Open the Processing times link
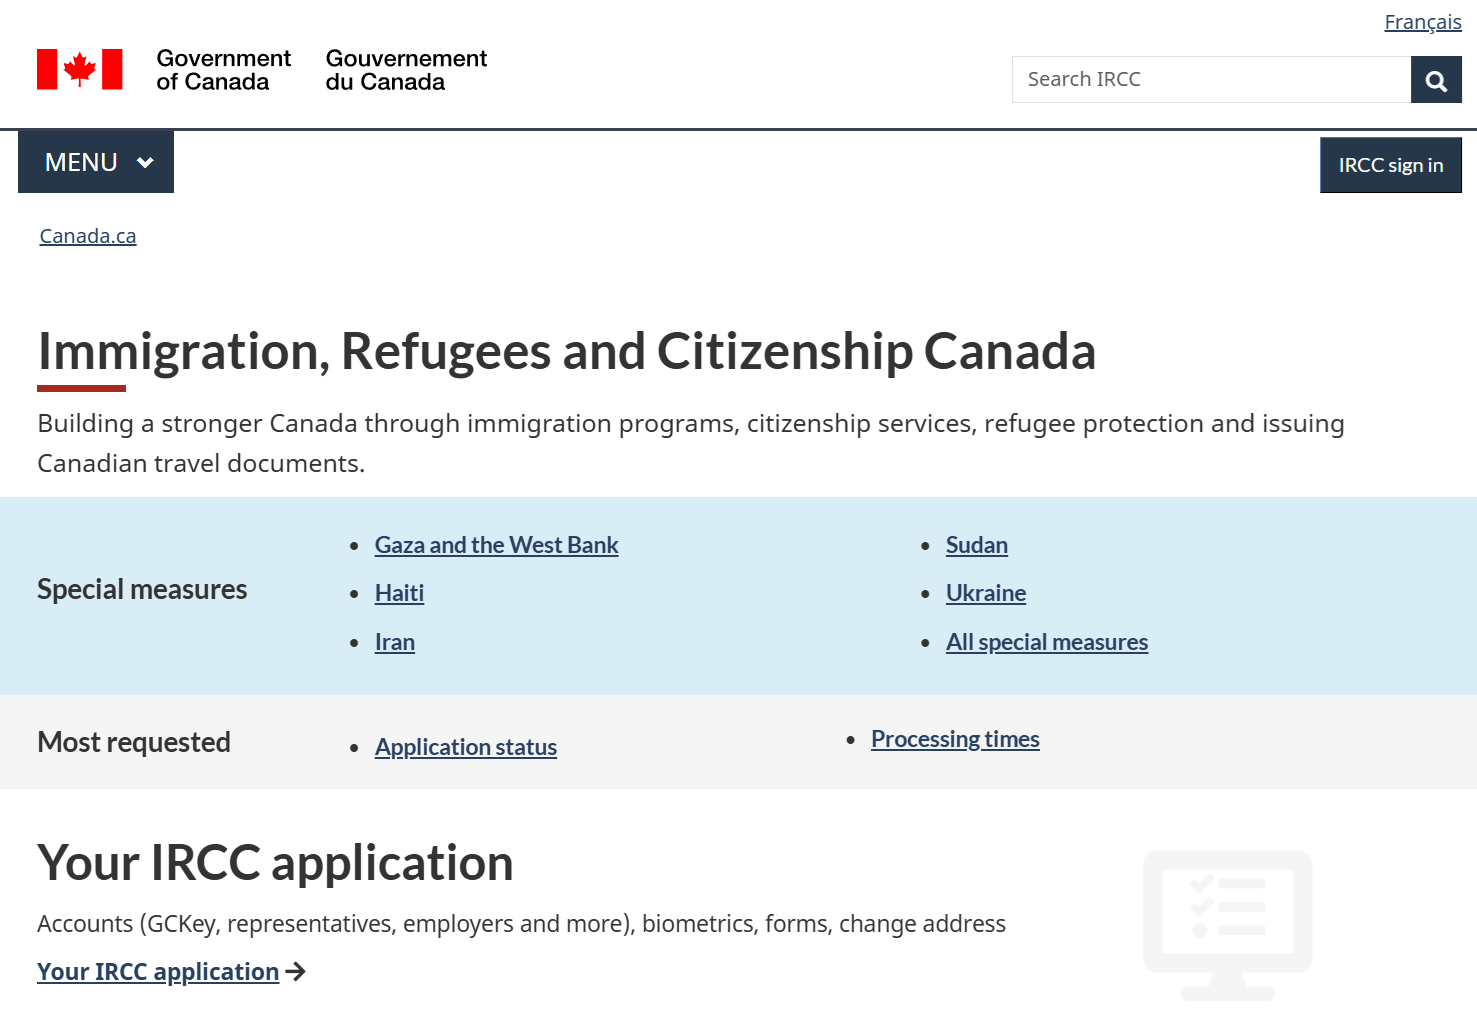 click(954, 739)
